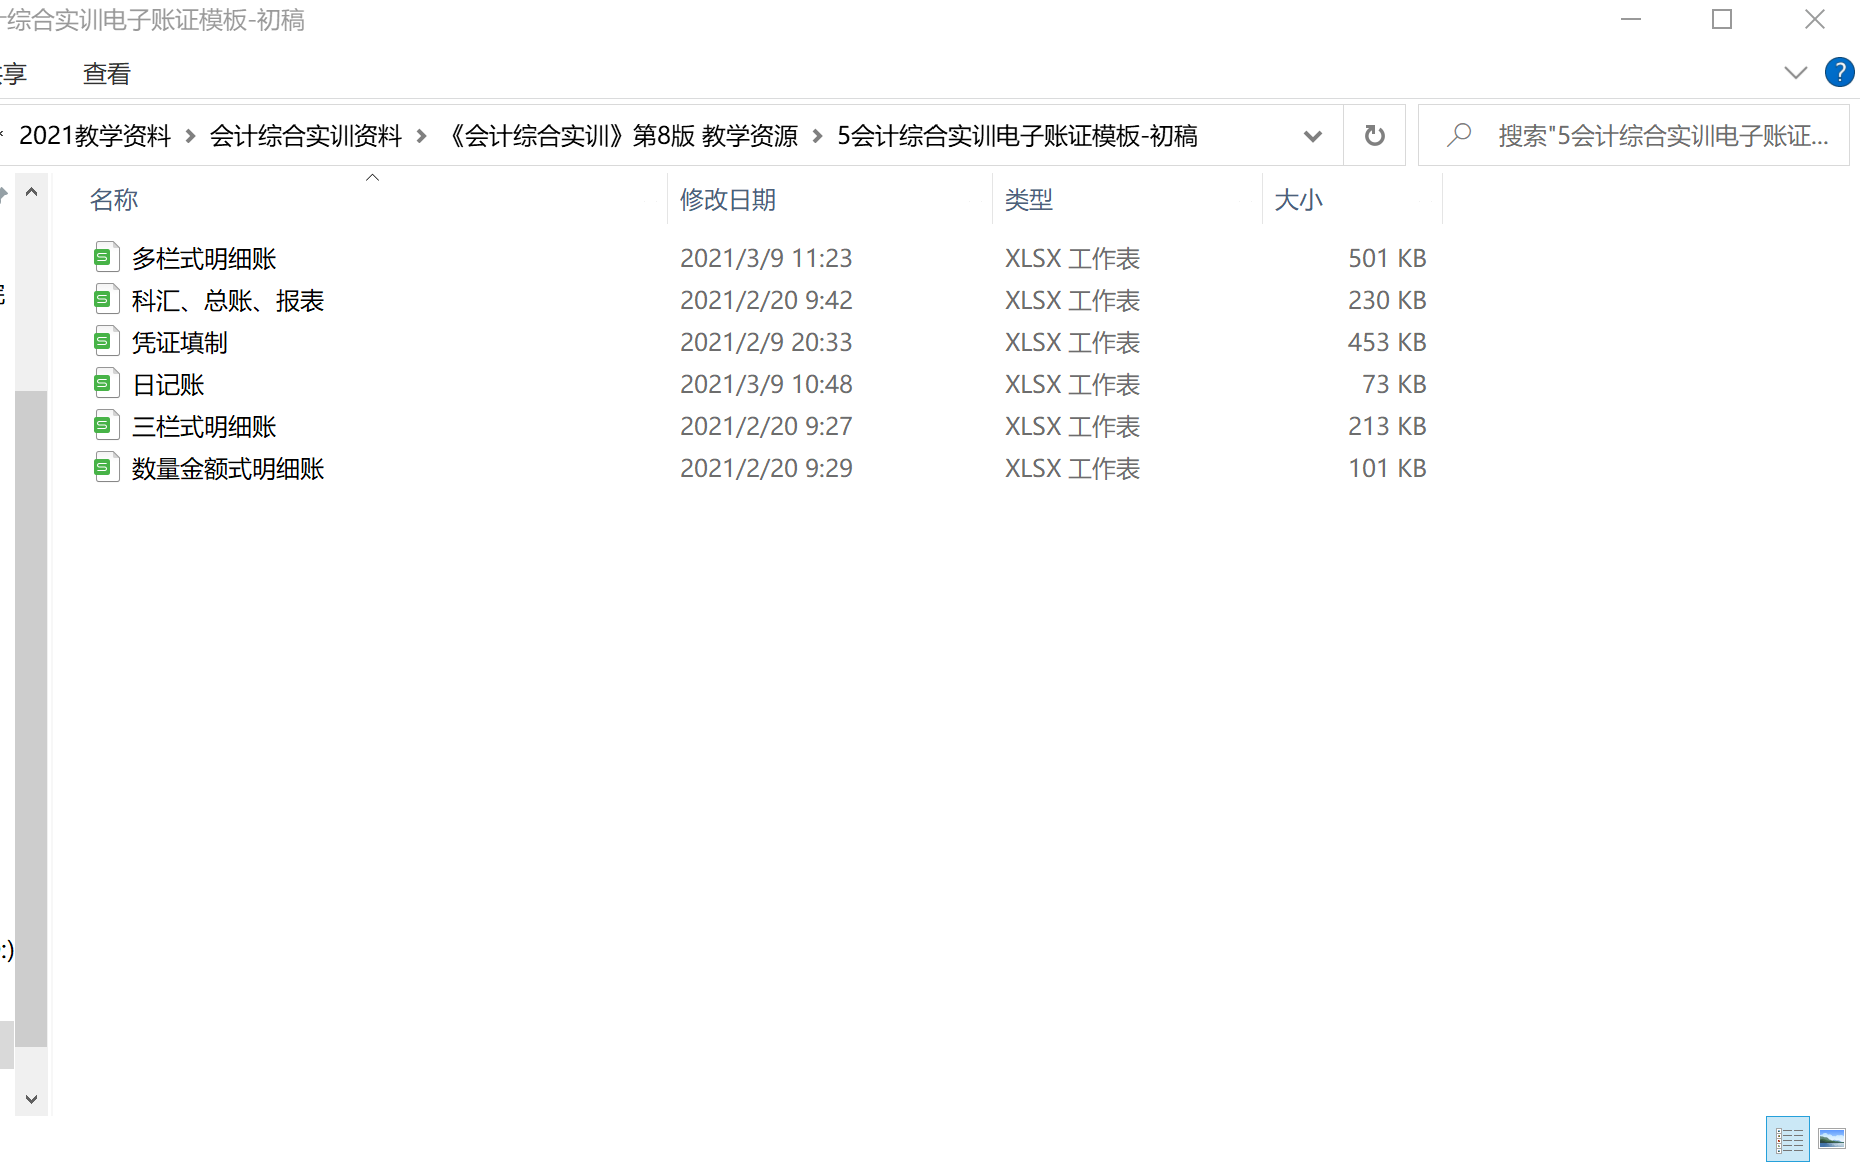
Task: Select the 科汇、总账、报表 file icon
Action: [x=105, y=300]
